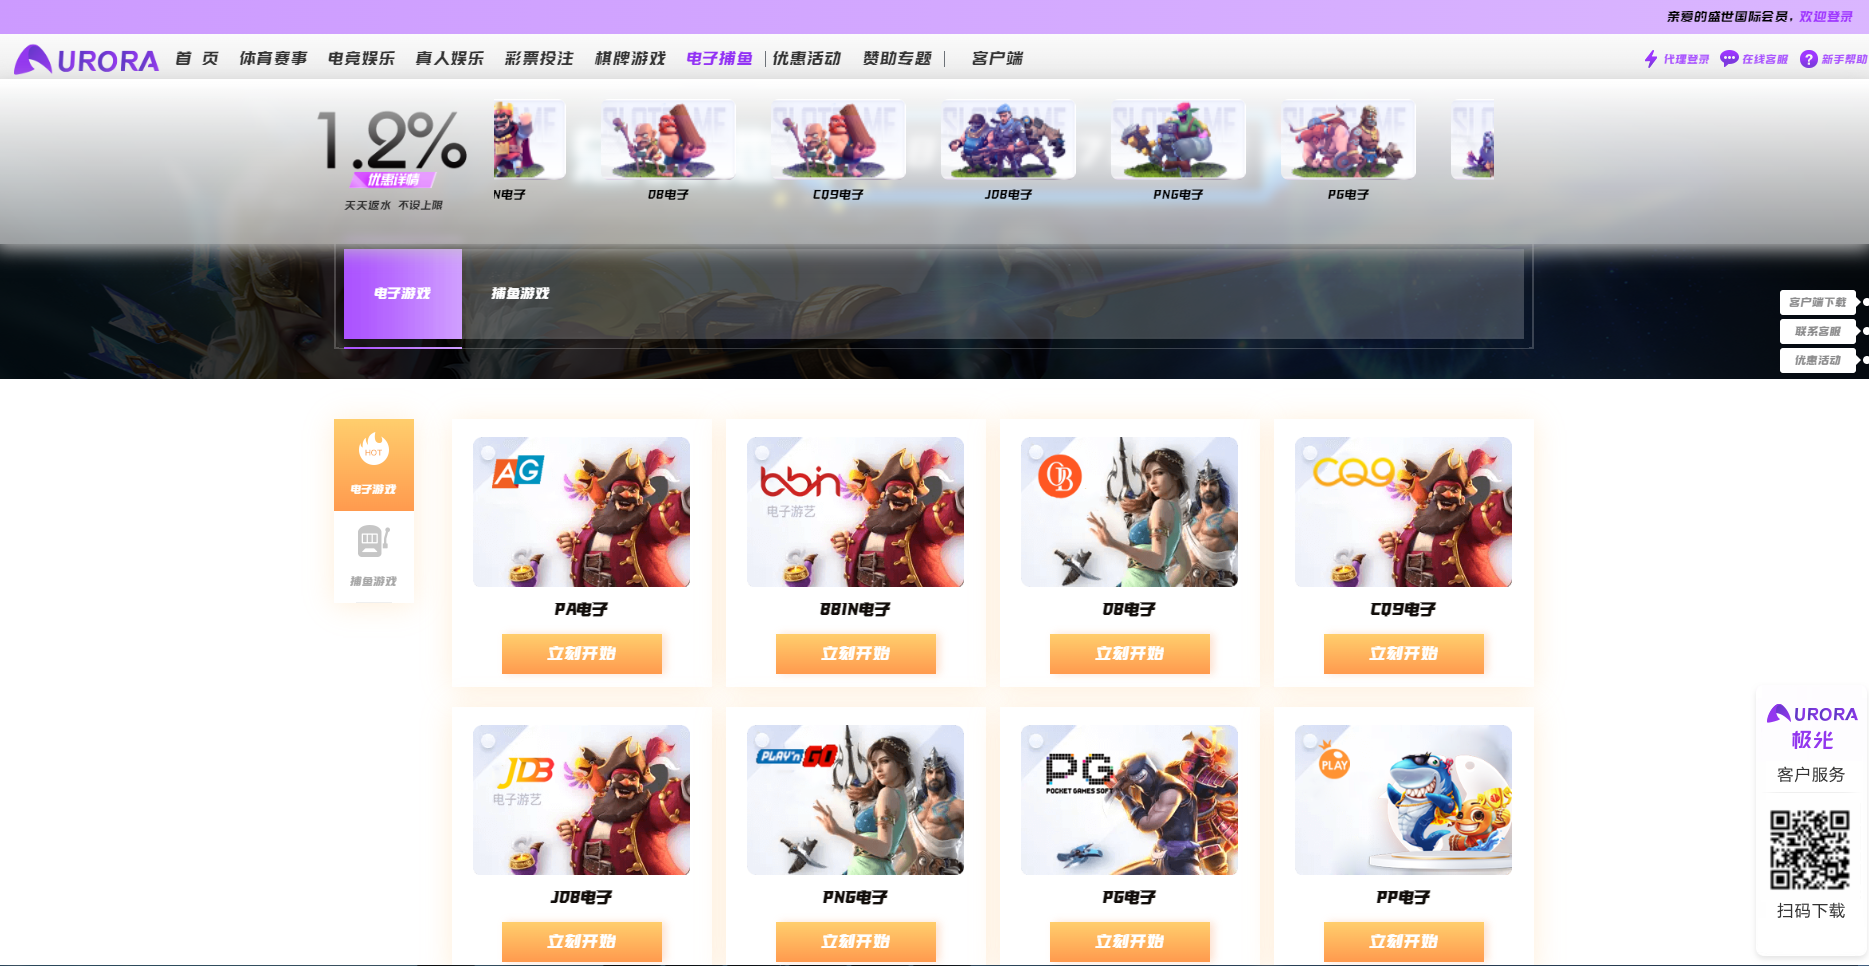
Task: Open the 客户端 menu item
Action: pos(997,59)
